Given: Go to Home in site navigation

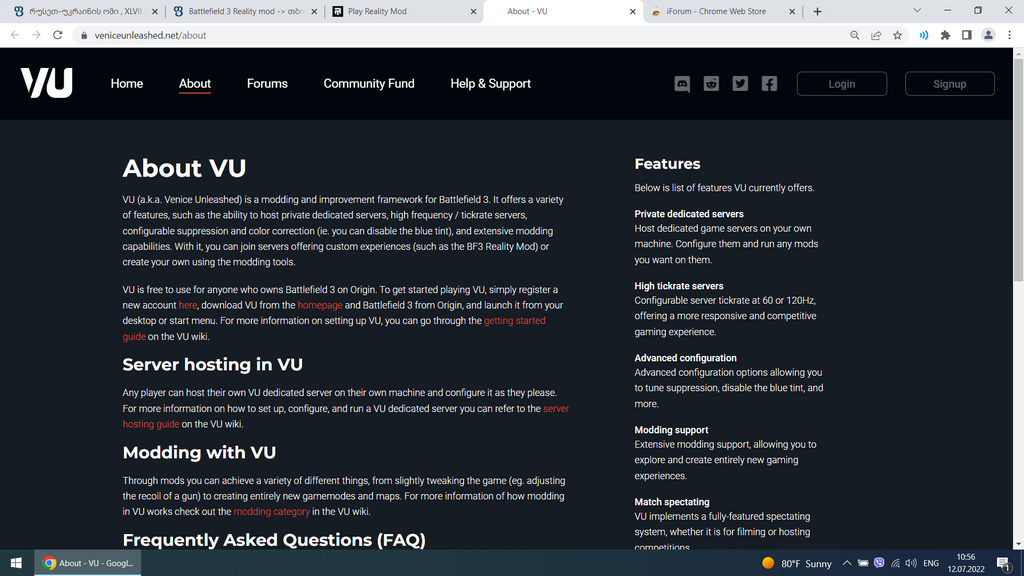Looking at the screenshot, I should tap(127, 84).
